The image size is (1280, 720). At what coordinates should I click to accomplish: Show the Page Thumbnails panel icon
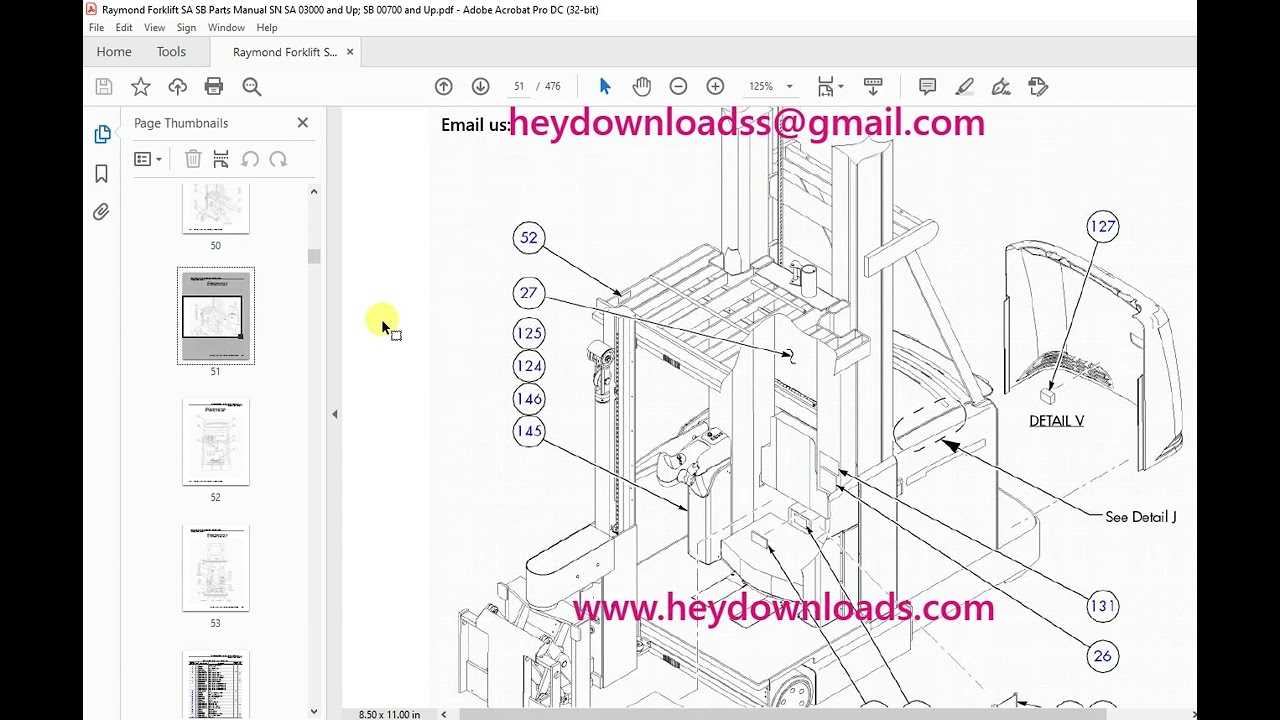point(102,134)
